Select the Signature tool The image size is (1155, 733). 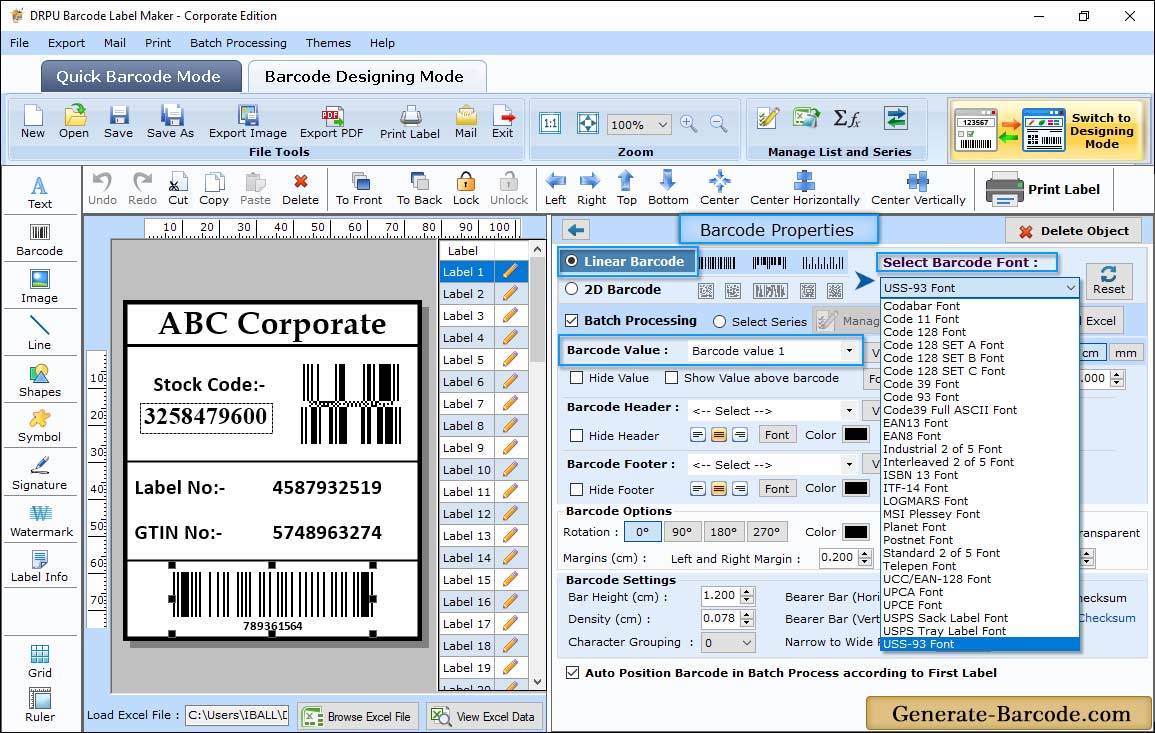[40, 474]
